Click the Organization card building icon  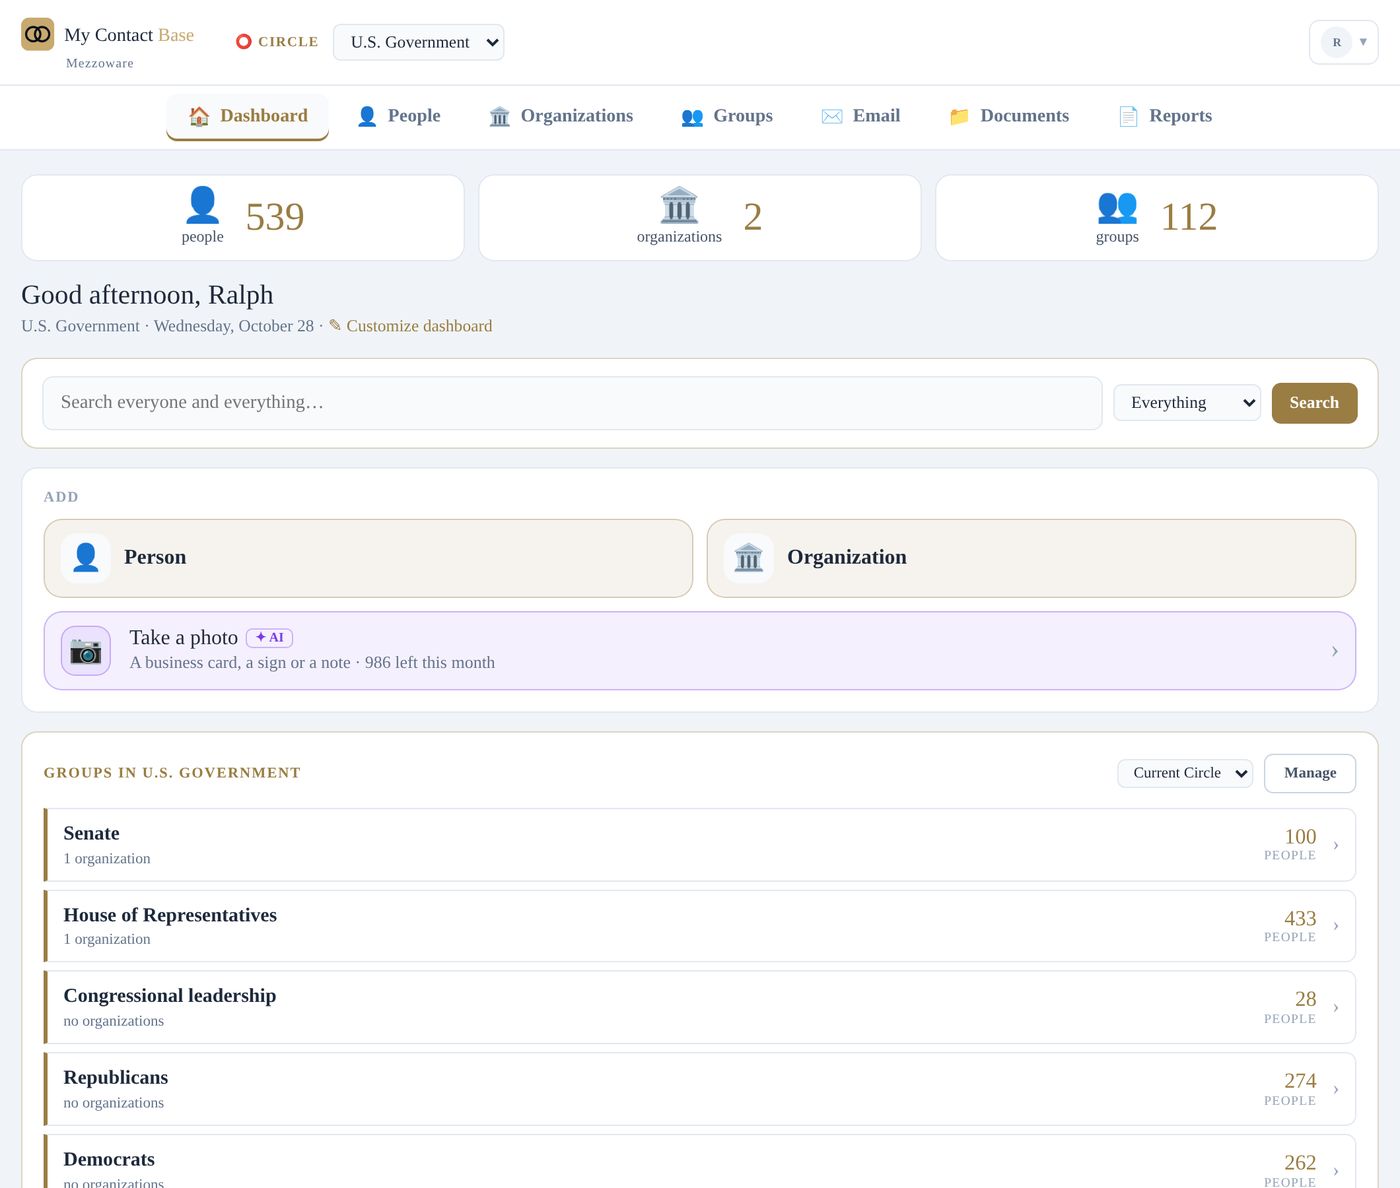tap(749, 558)
